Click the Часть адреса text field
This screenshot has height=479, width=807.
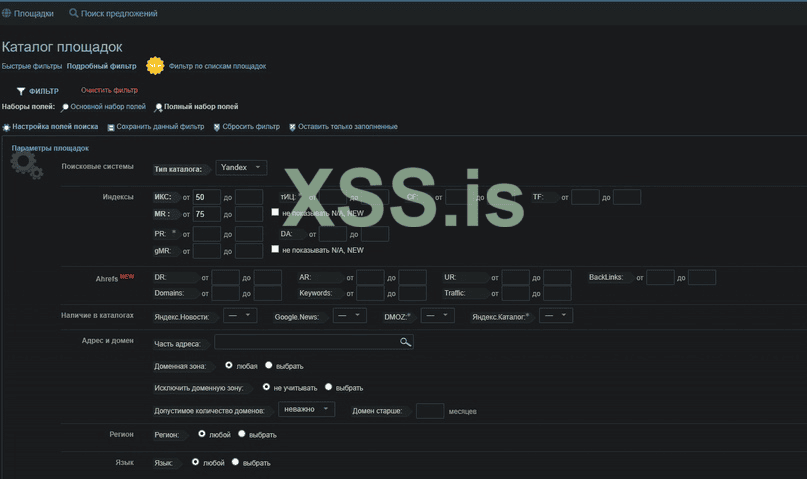313,342
